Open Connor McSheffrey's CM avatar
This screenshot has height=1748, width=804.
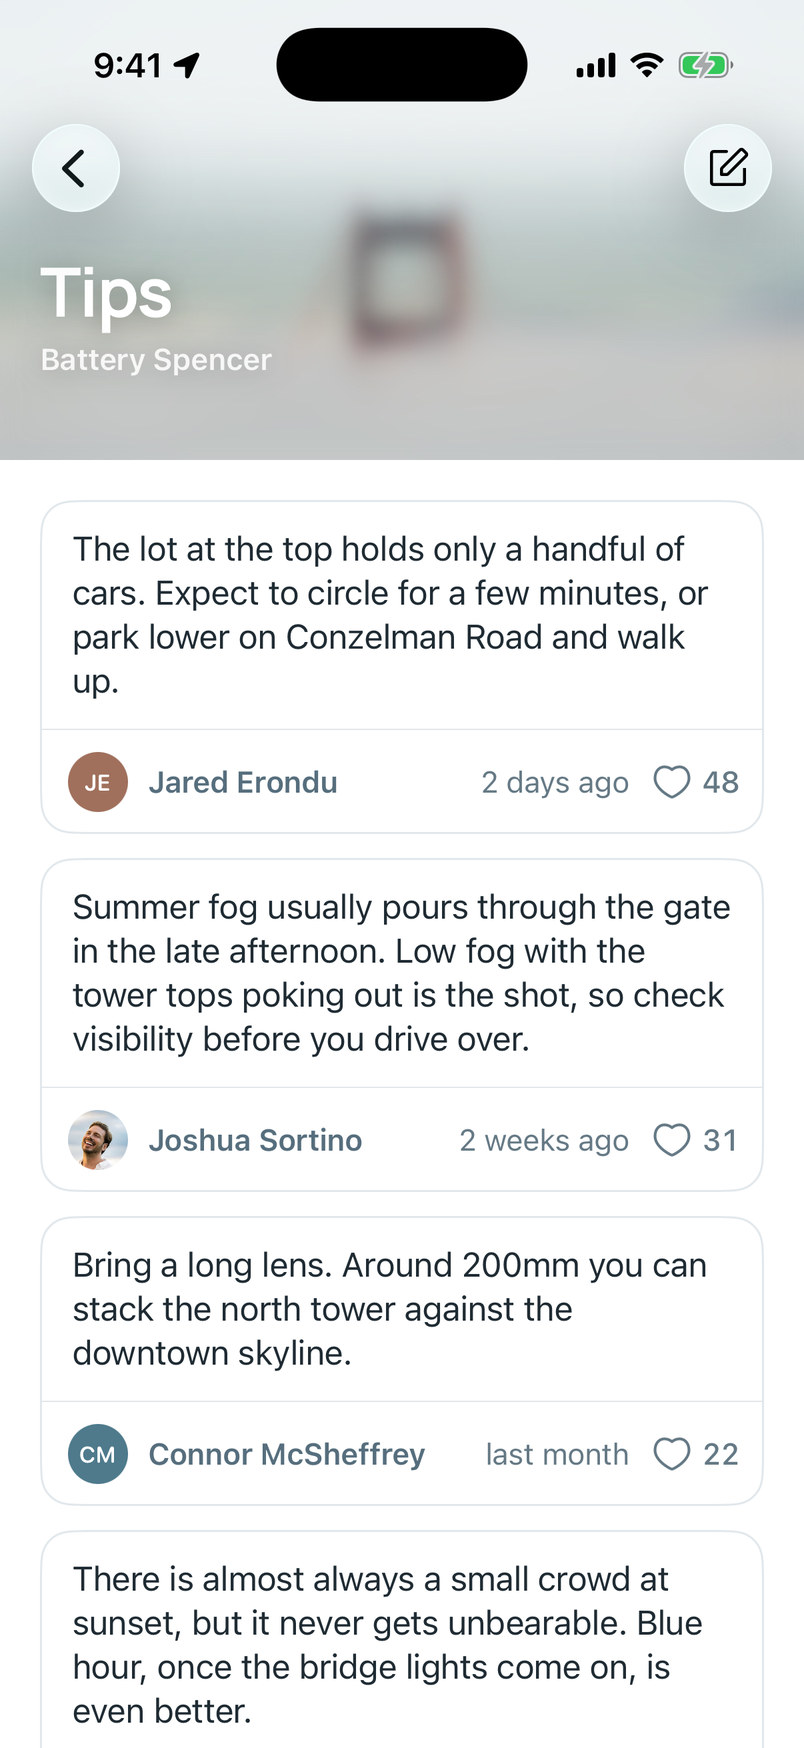(98, 1454)
